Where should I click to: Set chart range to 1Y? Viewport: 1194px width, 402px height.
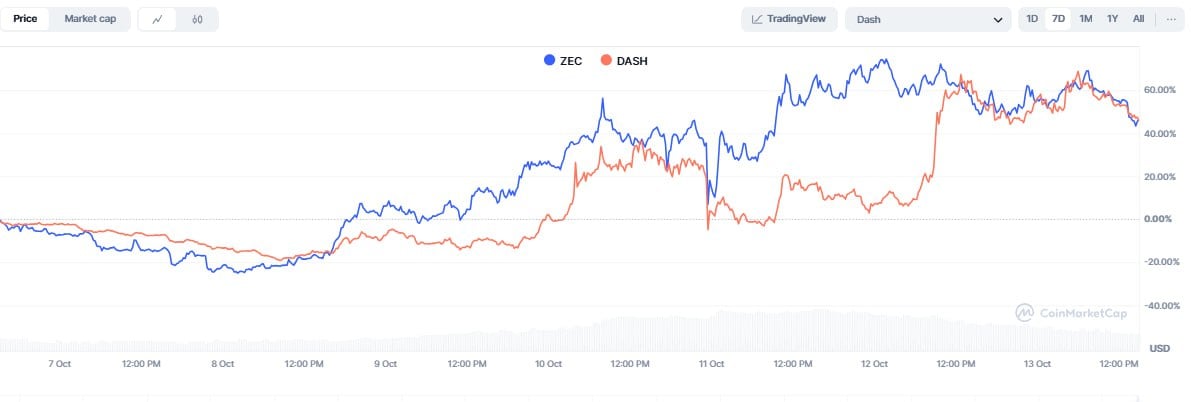(x=1112, y=19)
